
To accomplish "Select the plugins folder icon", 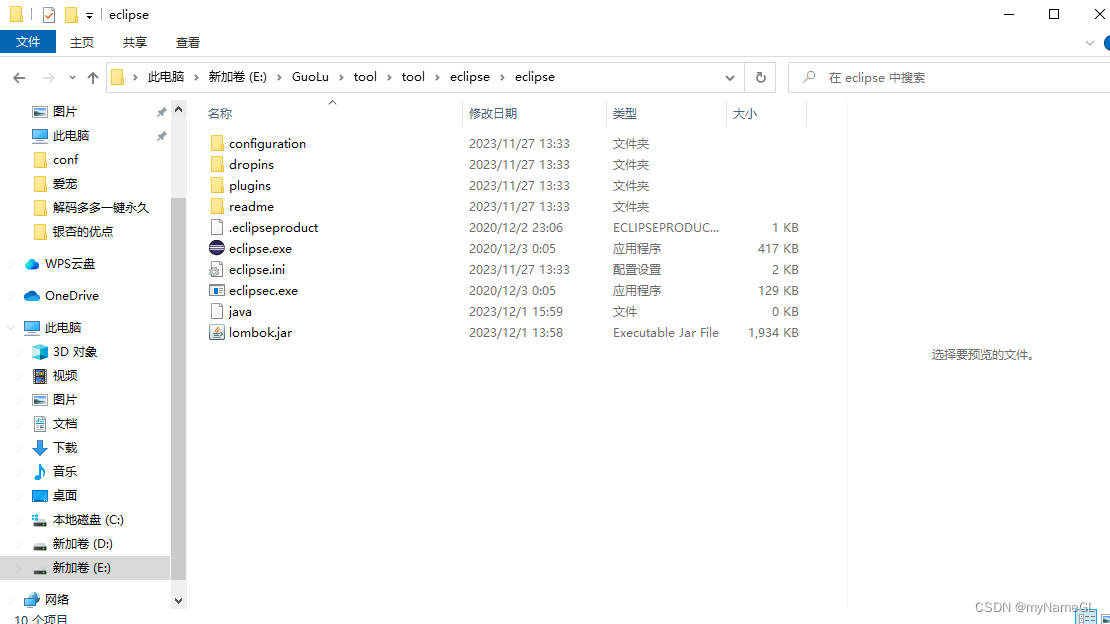I will point(217,186).
